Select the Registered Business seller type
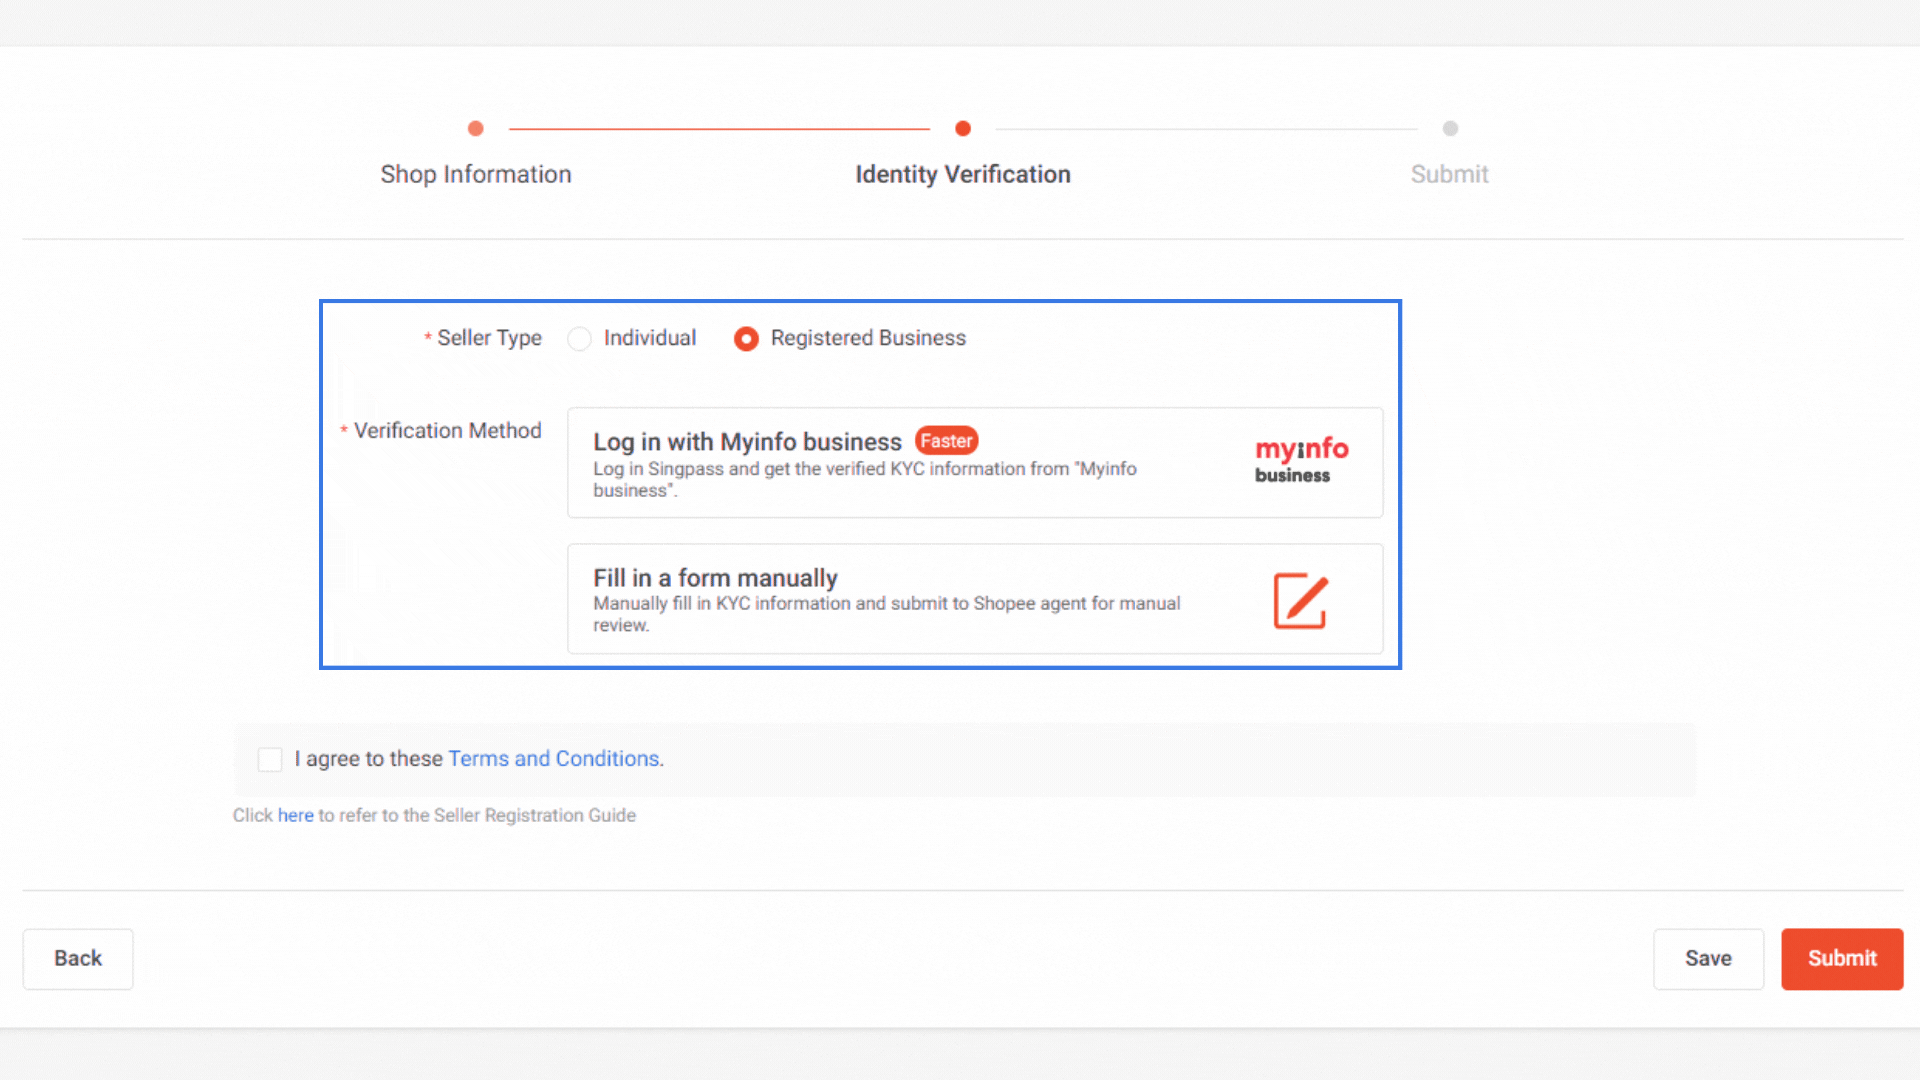 pos(746,339)
